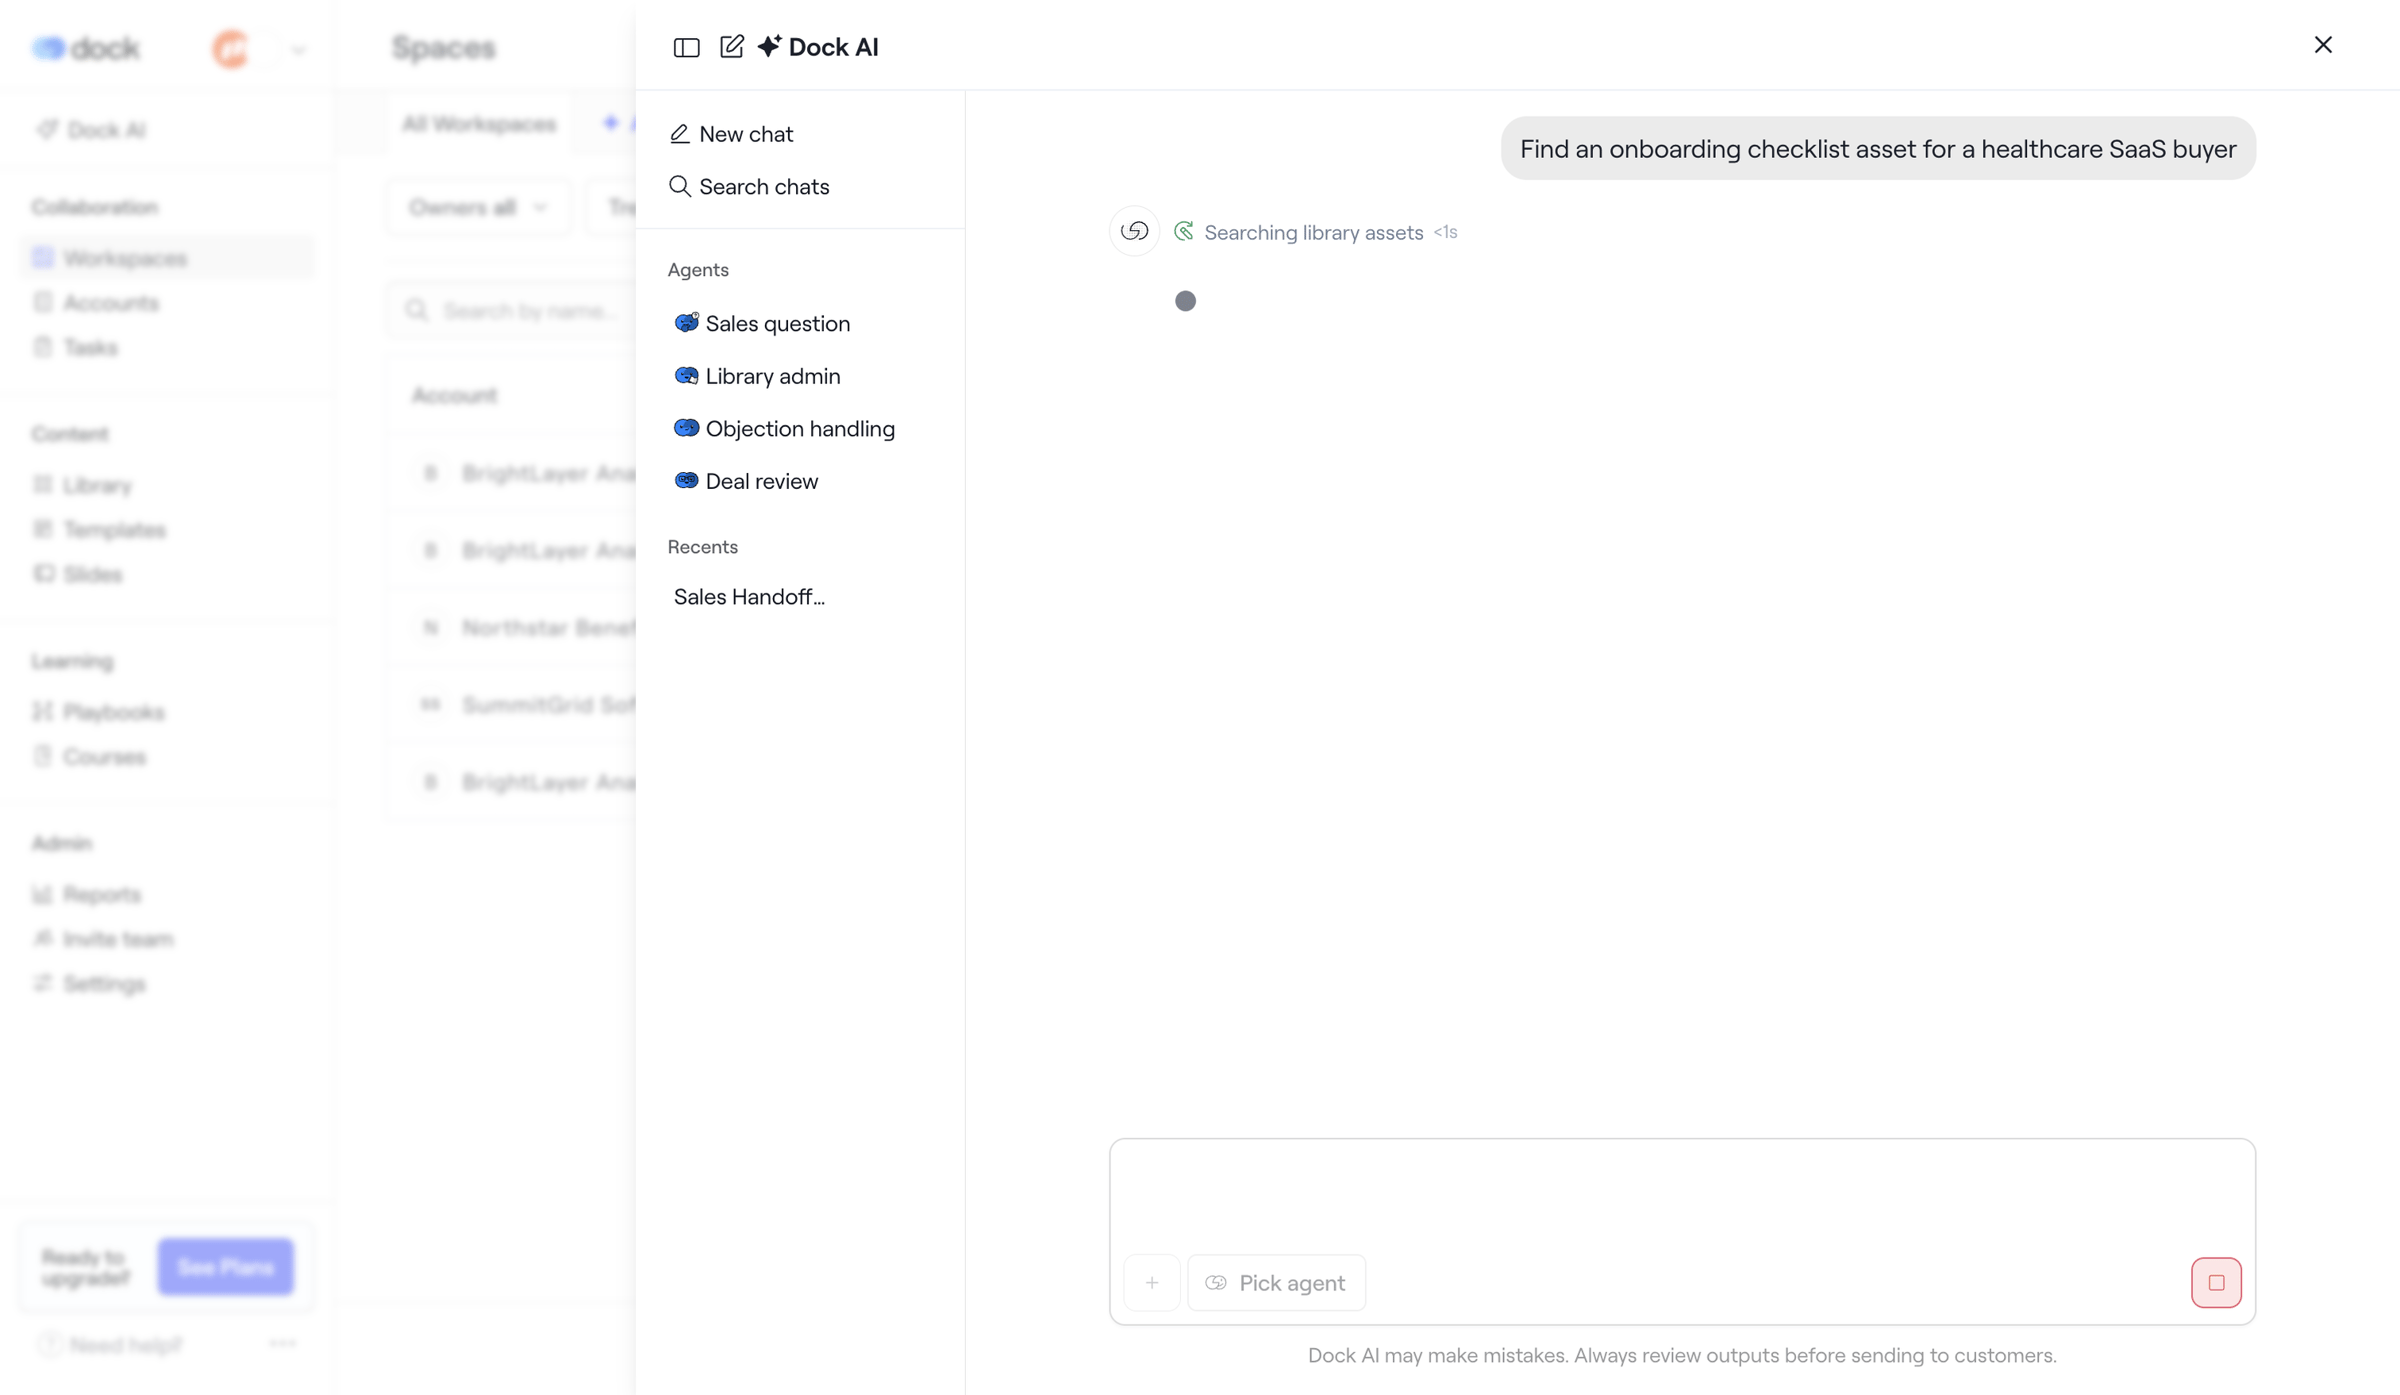Click the Reports icon in sidebar

pyautogui.click(x=42, y=894)
